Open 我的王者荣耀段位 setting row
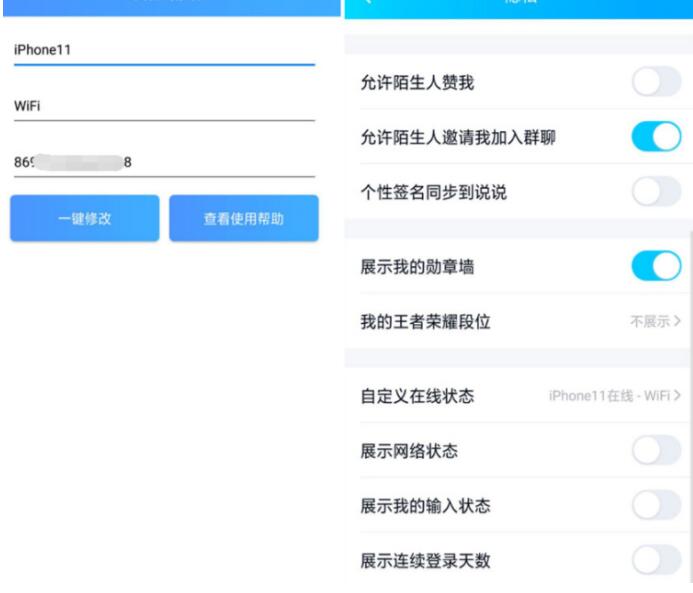The width and height of the screenshot is (693, 593). click(x=520, y=321)
